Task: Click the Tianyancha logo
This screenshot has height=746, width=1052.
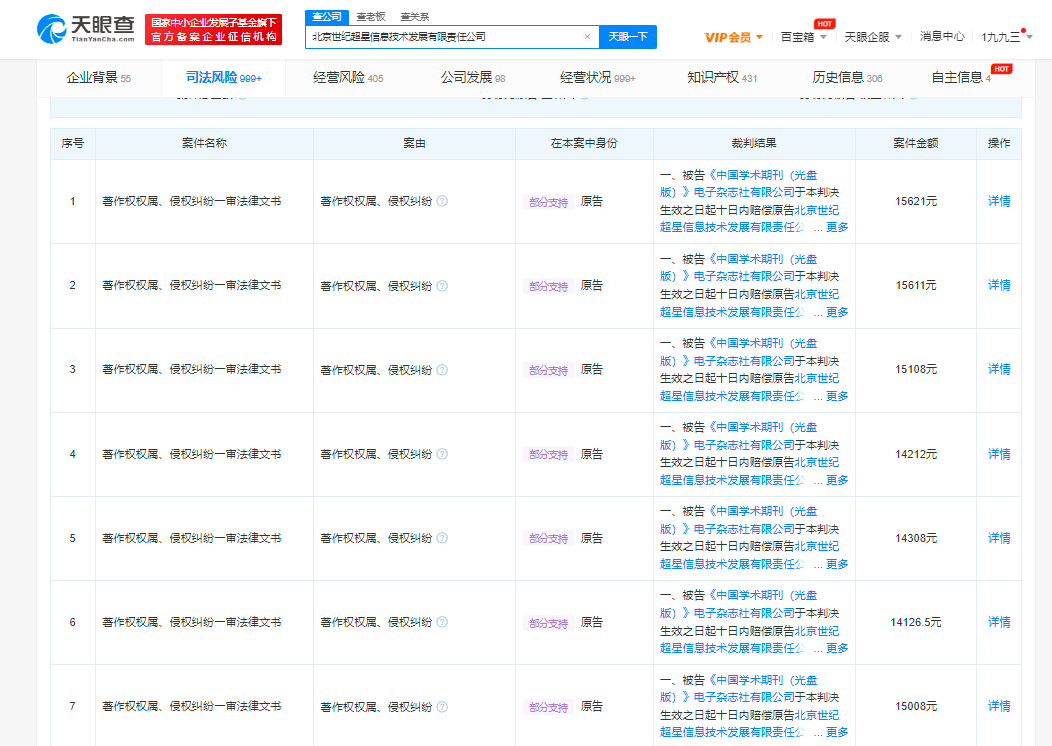Action: click(x=85, y=29)
